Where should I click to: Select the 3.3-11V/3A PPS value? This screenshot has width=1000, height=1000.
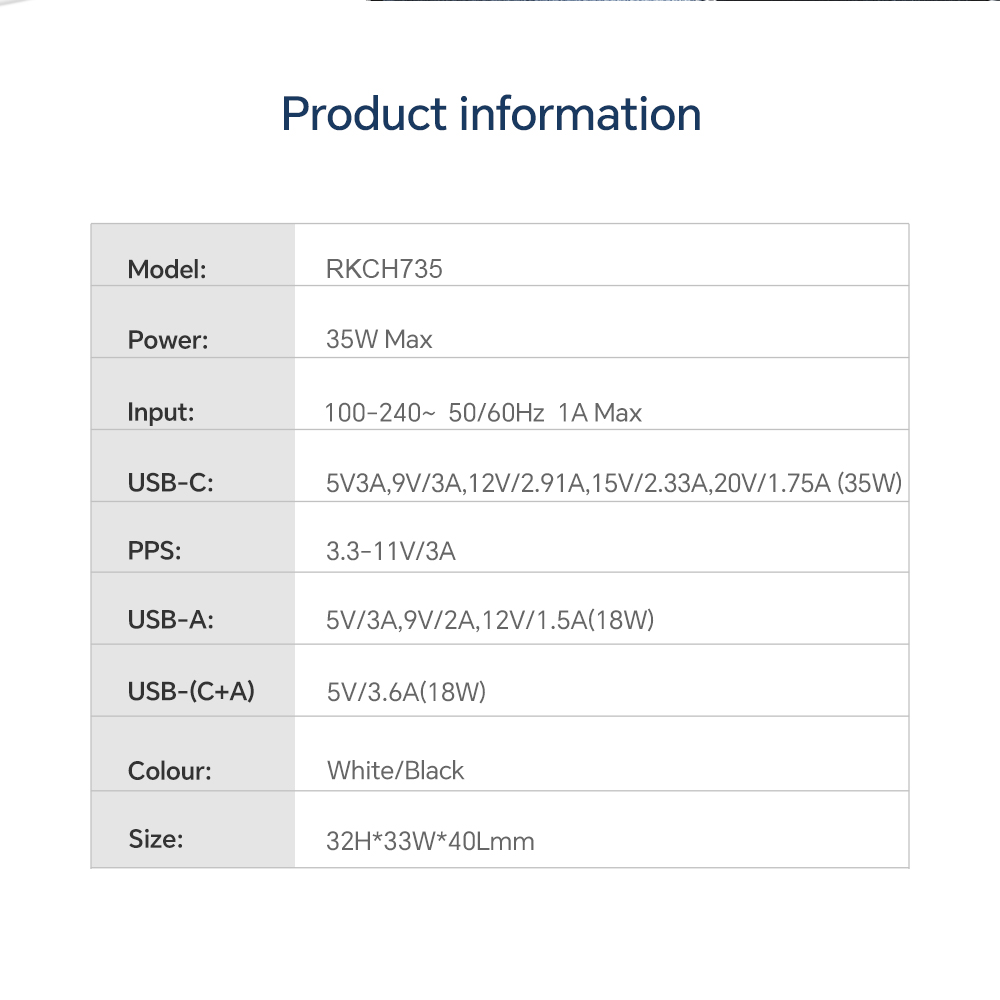391,550
